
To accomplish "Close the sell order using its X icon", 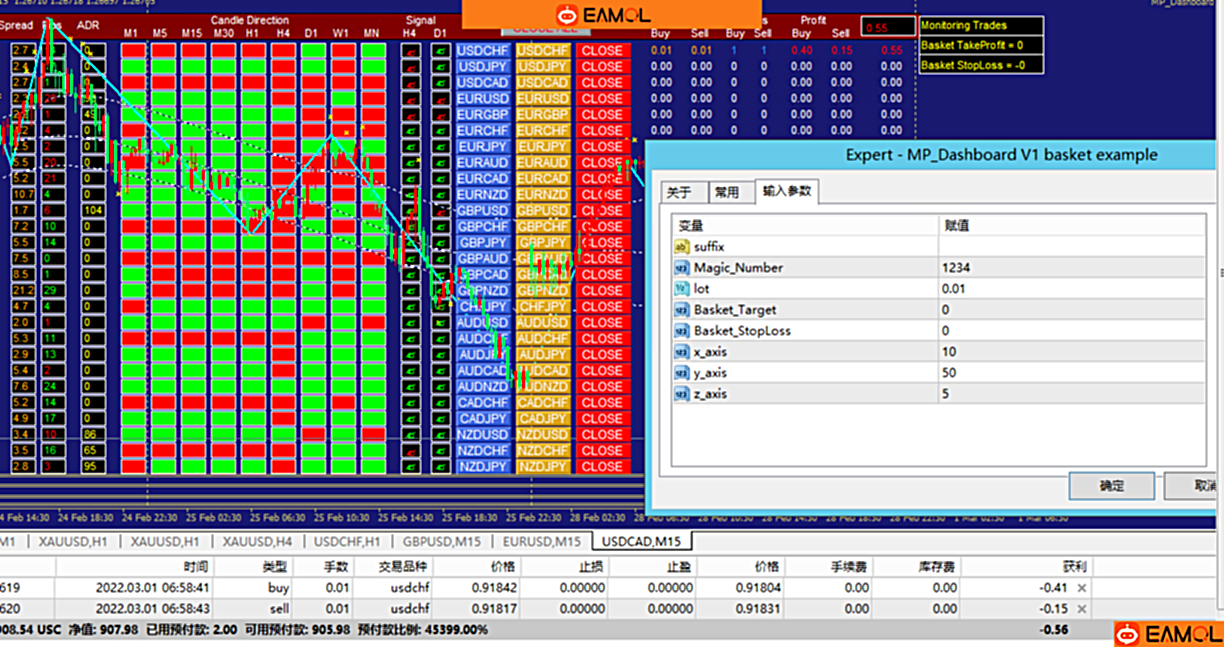I will [1081, 609].
